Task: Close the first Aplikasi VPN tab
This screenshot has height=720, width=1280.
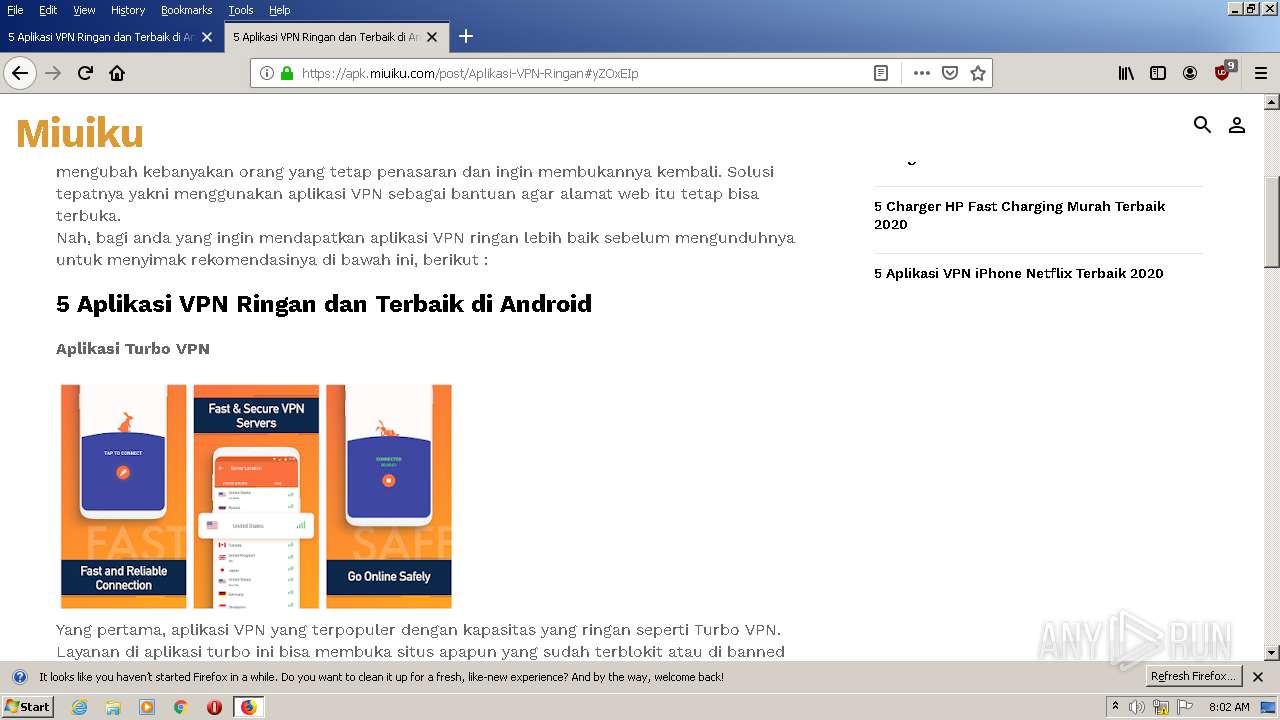Action: (207, 37)
